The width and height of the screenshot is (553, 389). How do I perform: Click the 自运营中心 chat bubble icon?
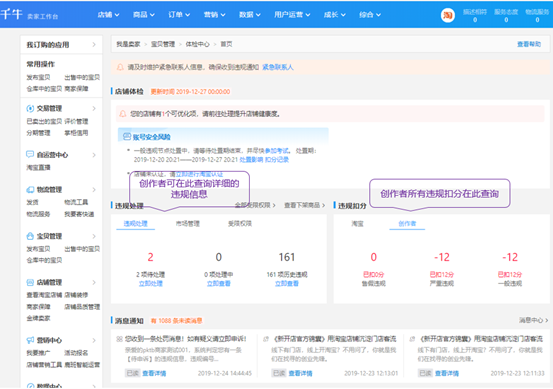click(30, 154)
